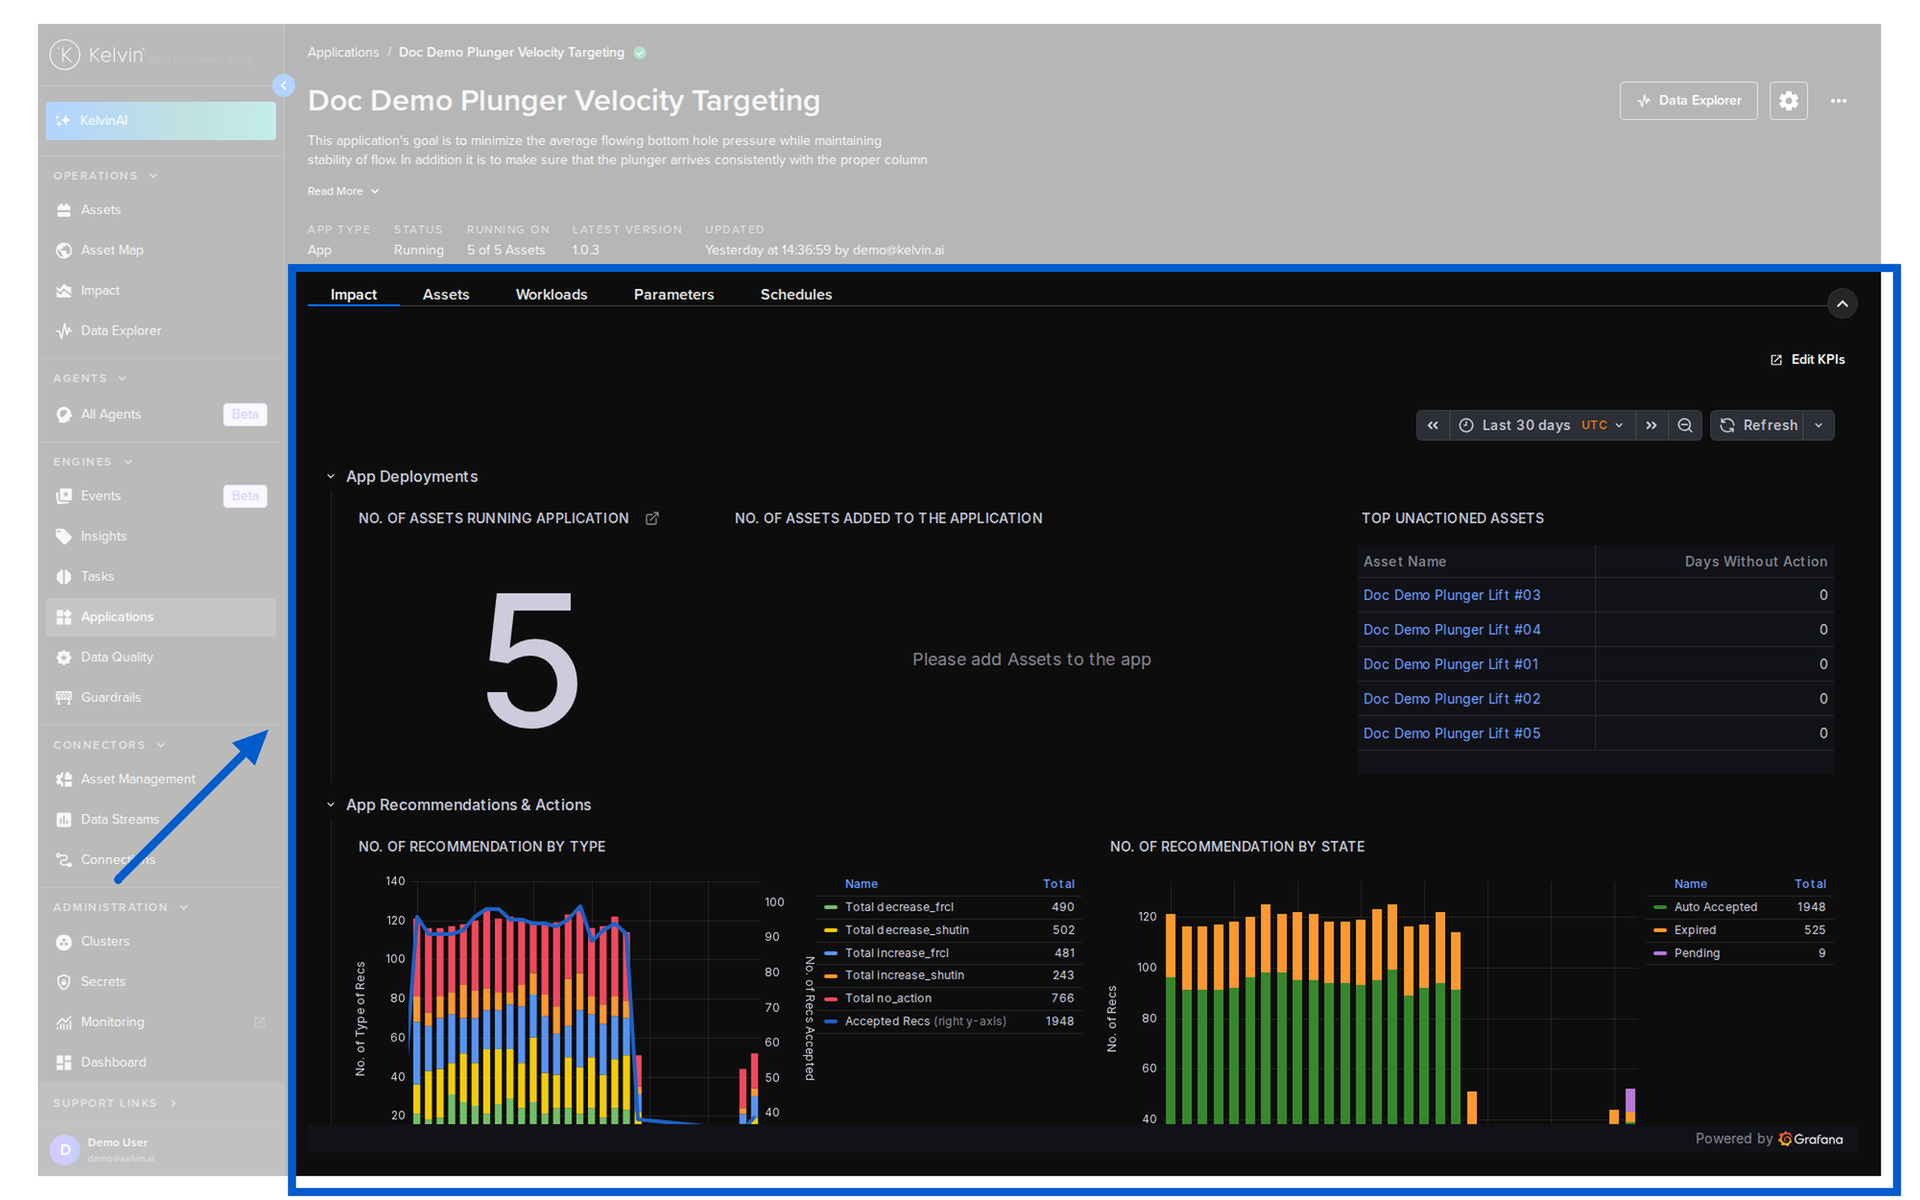Switch to the Parameters tab
1920x1200 pixels.
[673, 294]
